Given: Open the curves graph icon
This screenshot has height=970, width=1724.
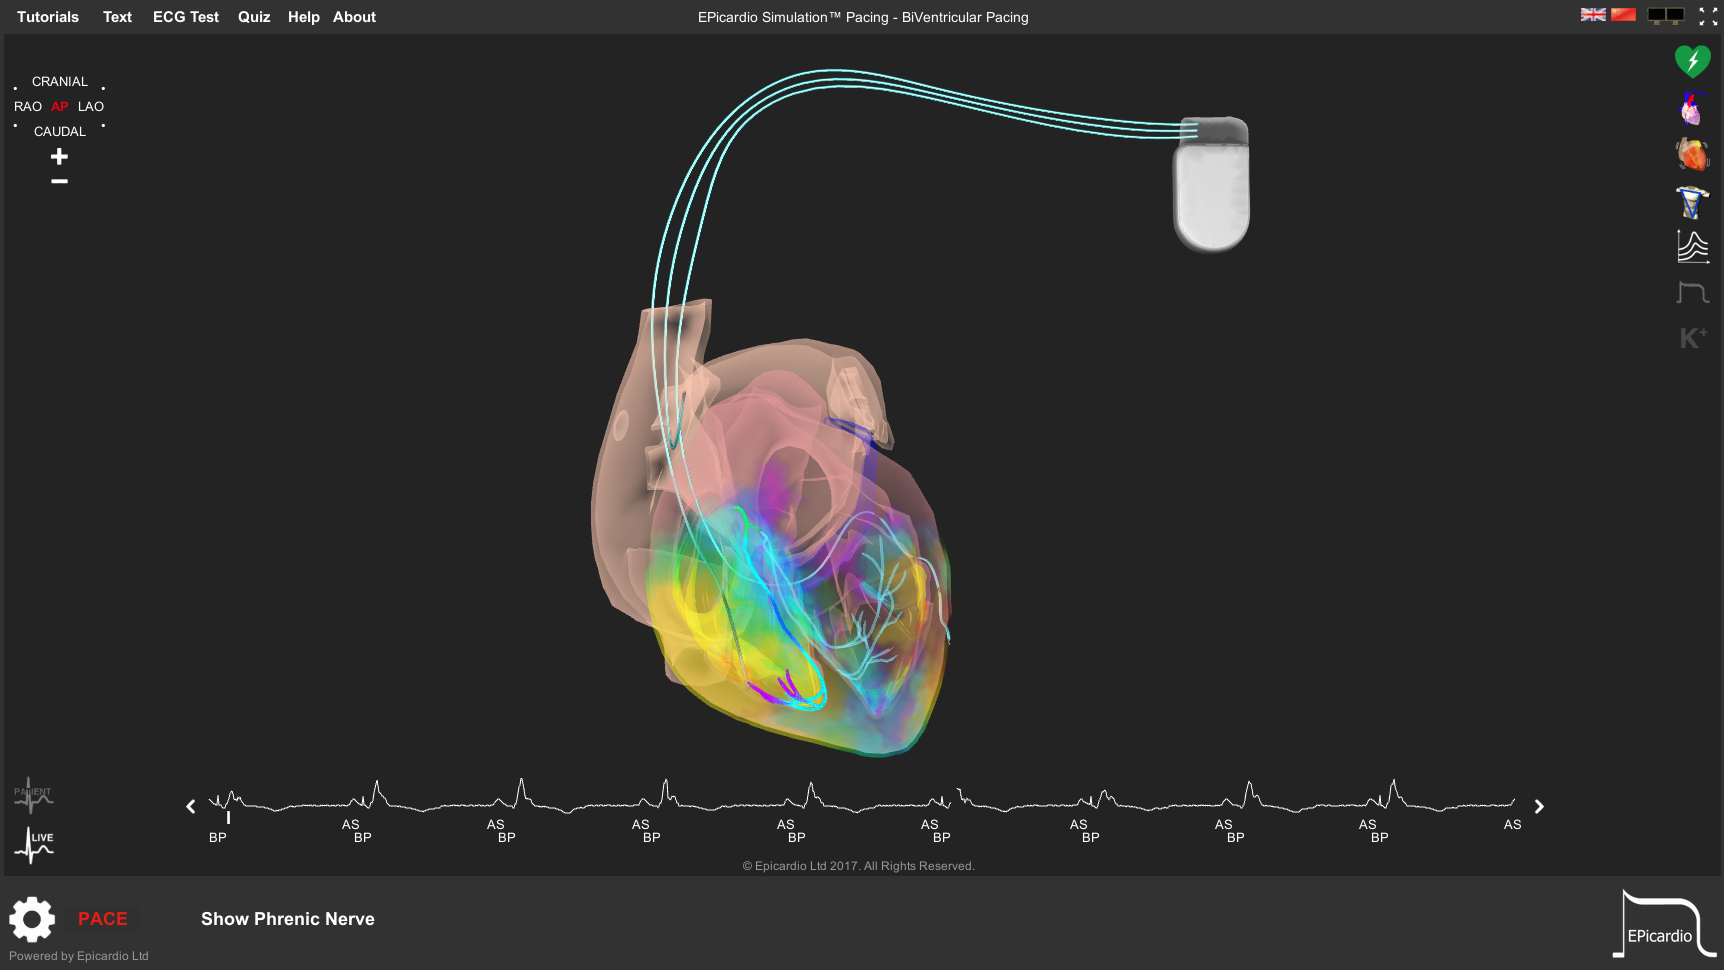Looking at the screenshot, I should click(x=1692, y=247).
